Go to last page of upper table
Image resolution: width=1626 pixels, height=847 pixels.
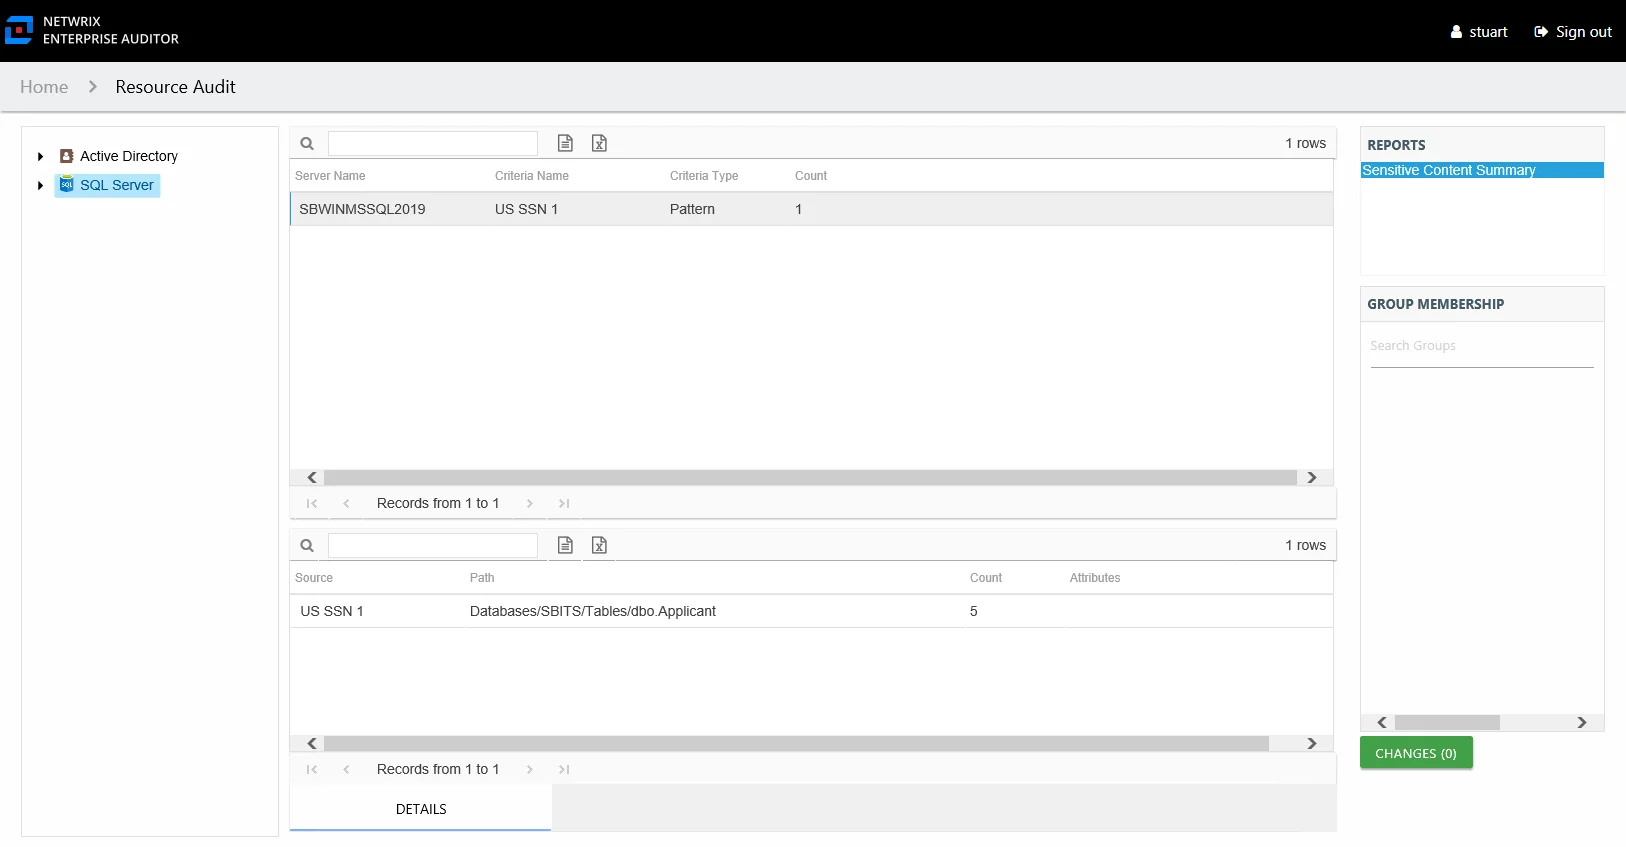tap(564, 503)
